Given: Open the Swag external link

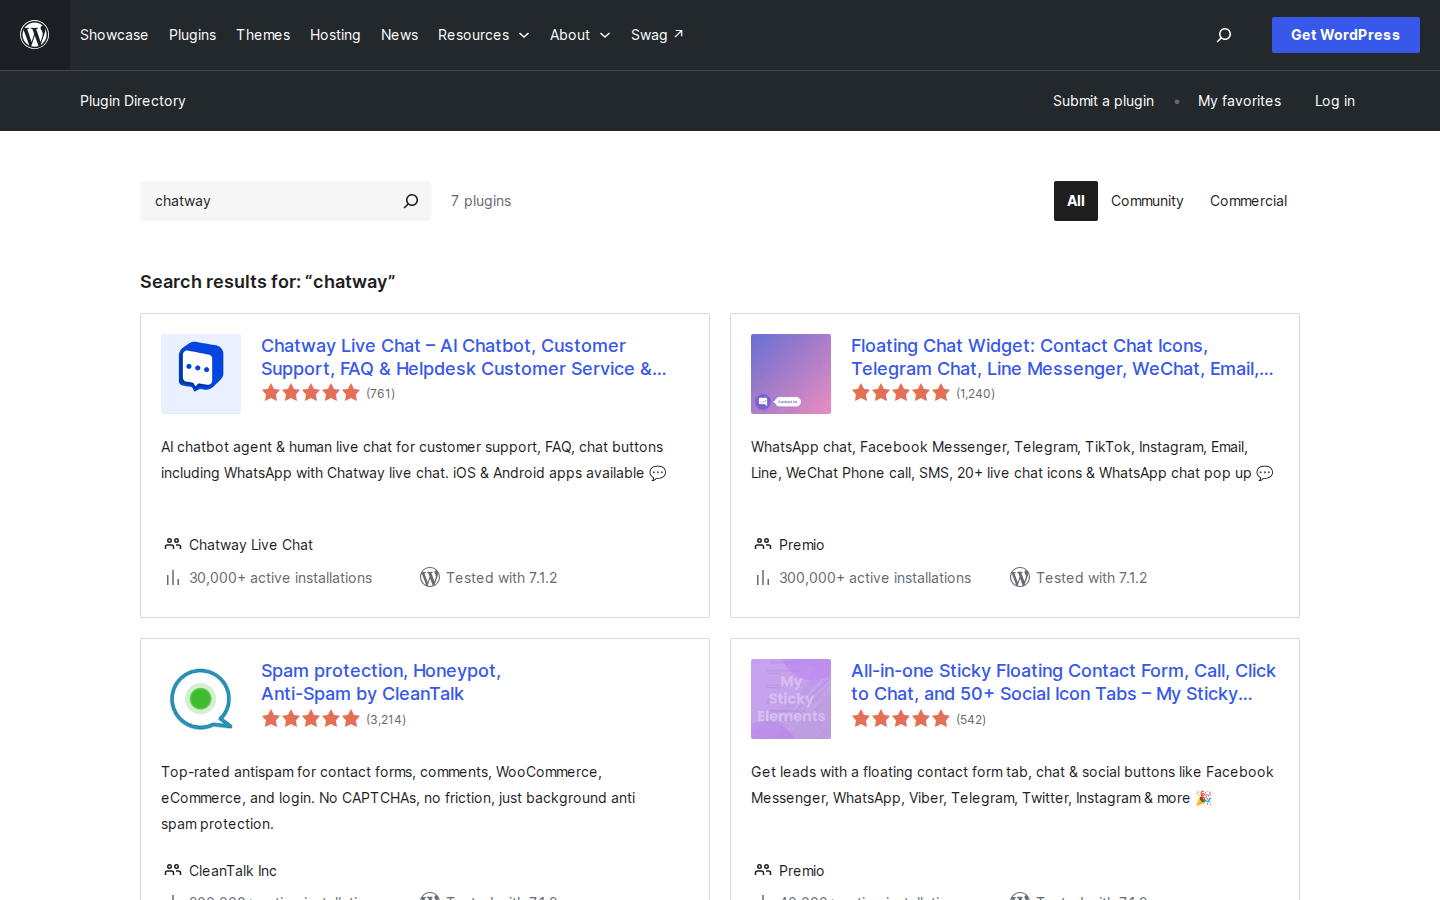Looking at the screenshot, I should (x=657, y=35).
